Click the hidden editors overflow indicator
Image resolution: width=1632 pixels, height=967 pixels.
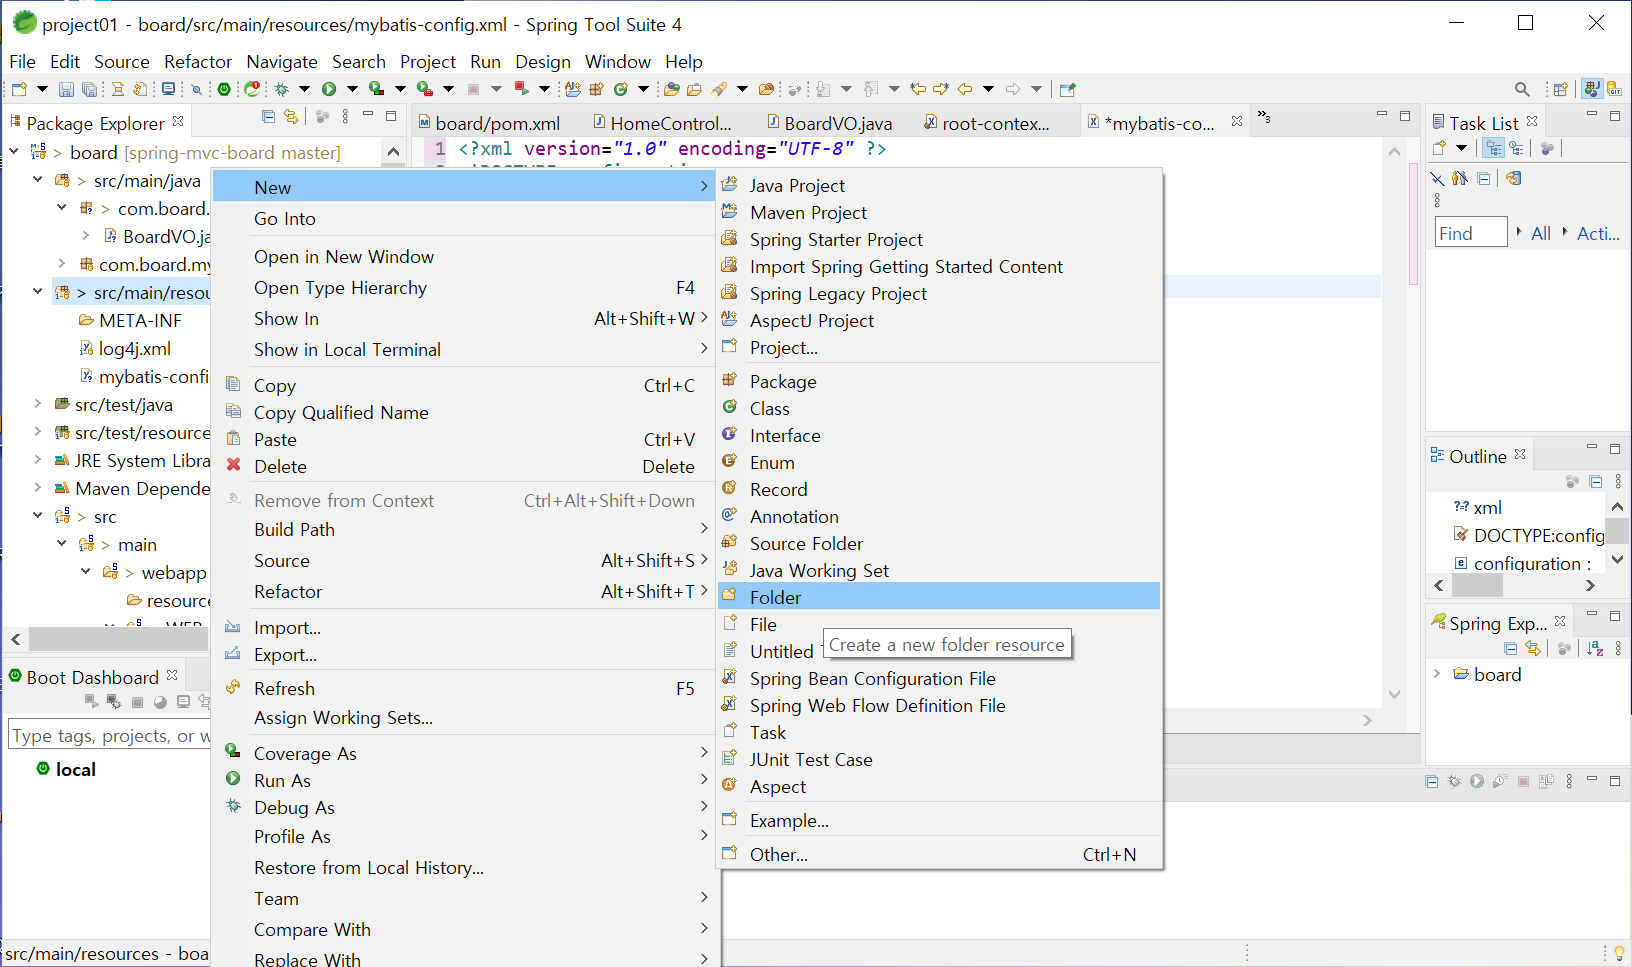[1264, 117]
